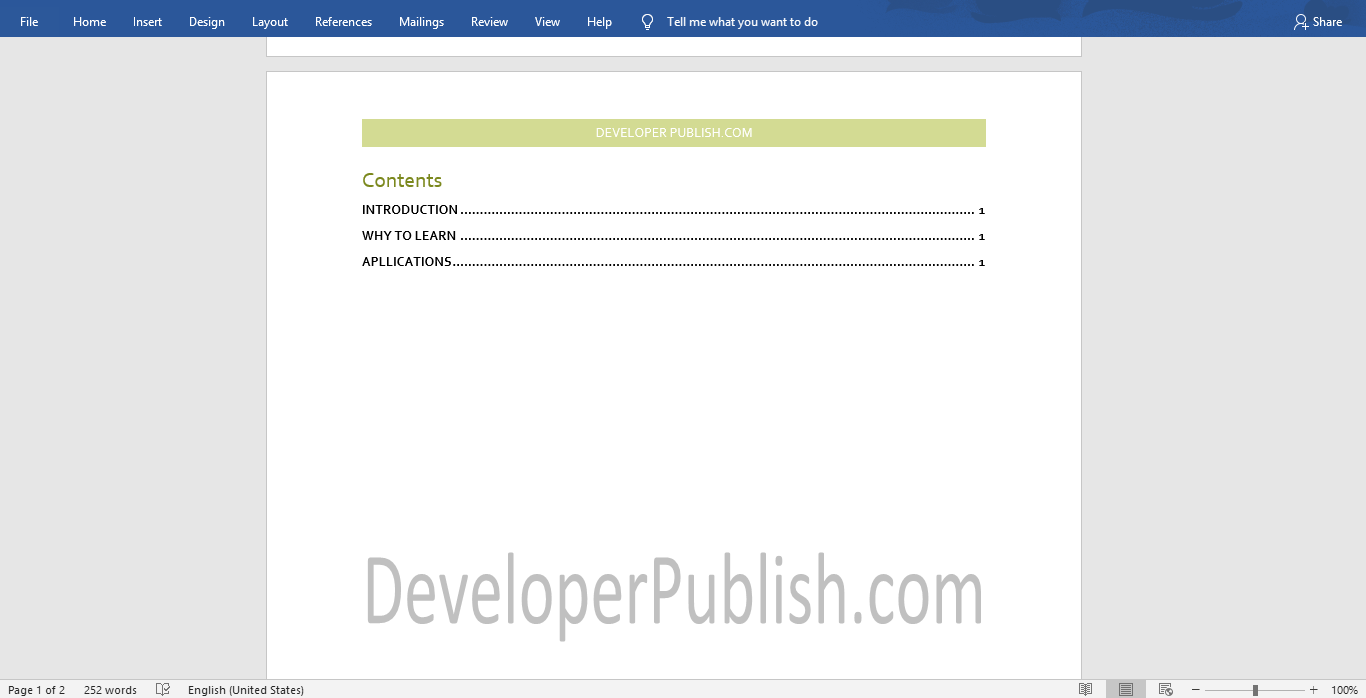Image resolution: width=1366 pixels, height=698 pixels.
Task: Adjust the zoom slider
Action: click(x=1254, y=689)
